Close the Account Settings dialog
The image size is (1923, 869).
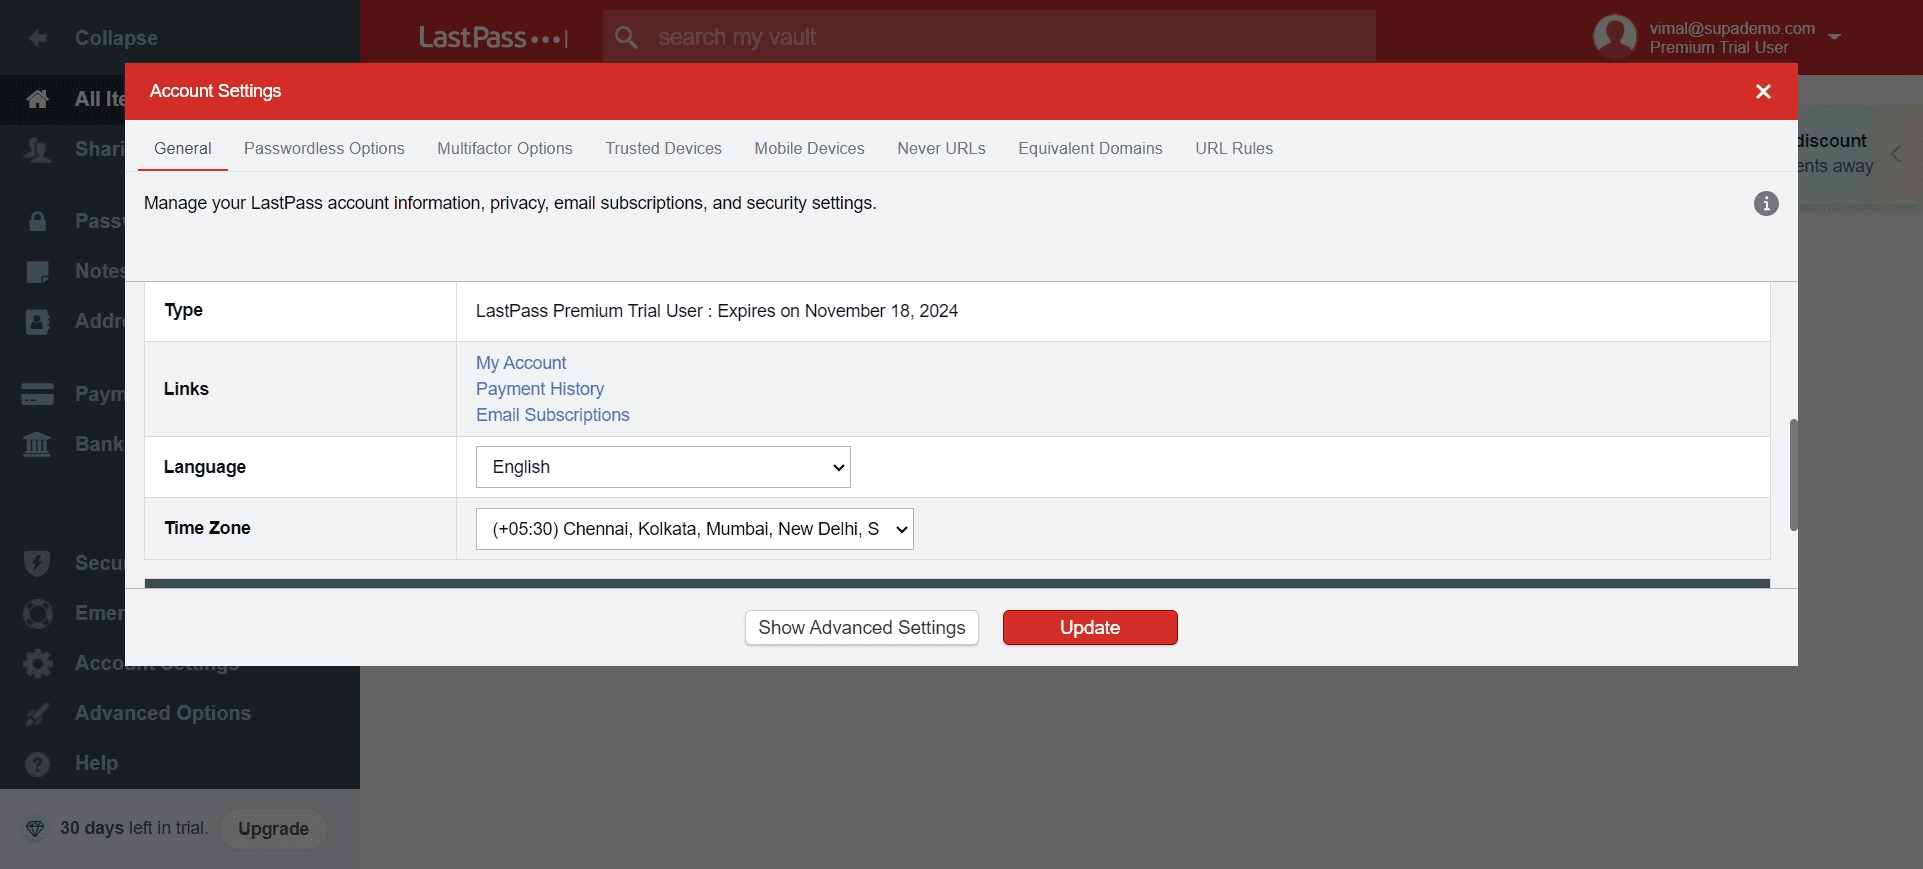tap(1763, 91)
